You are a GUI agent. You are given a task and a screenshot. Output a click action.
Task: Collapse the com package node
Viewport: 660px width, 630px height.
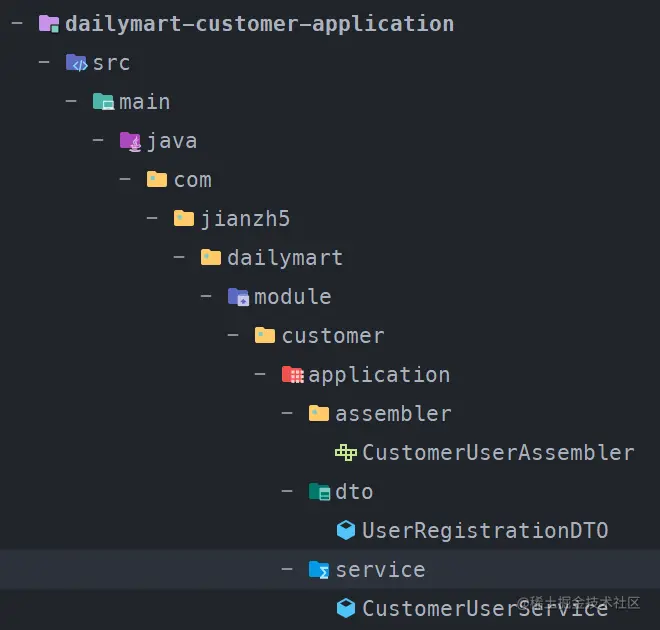(x=125, y=179)
